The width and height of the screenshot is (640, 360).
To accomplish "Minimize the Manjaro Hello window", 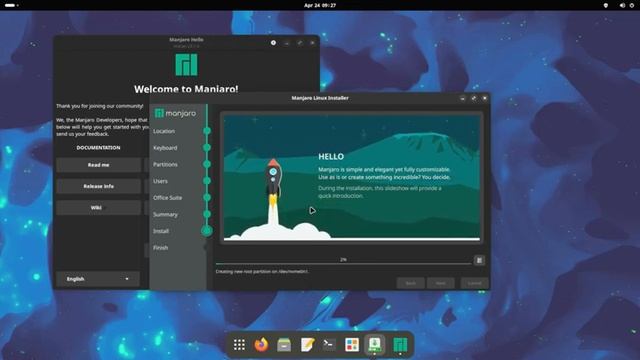I will click(x=287, y=43).
